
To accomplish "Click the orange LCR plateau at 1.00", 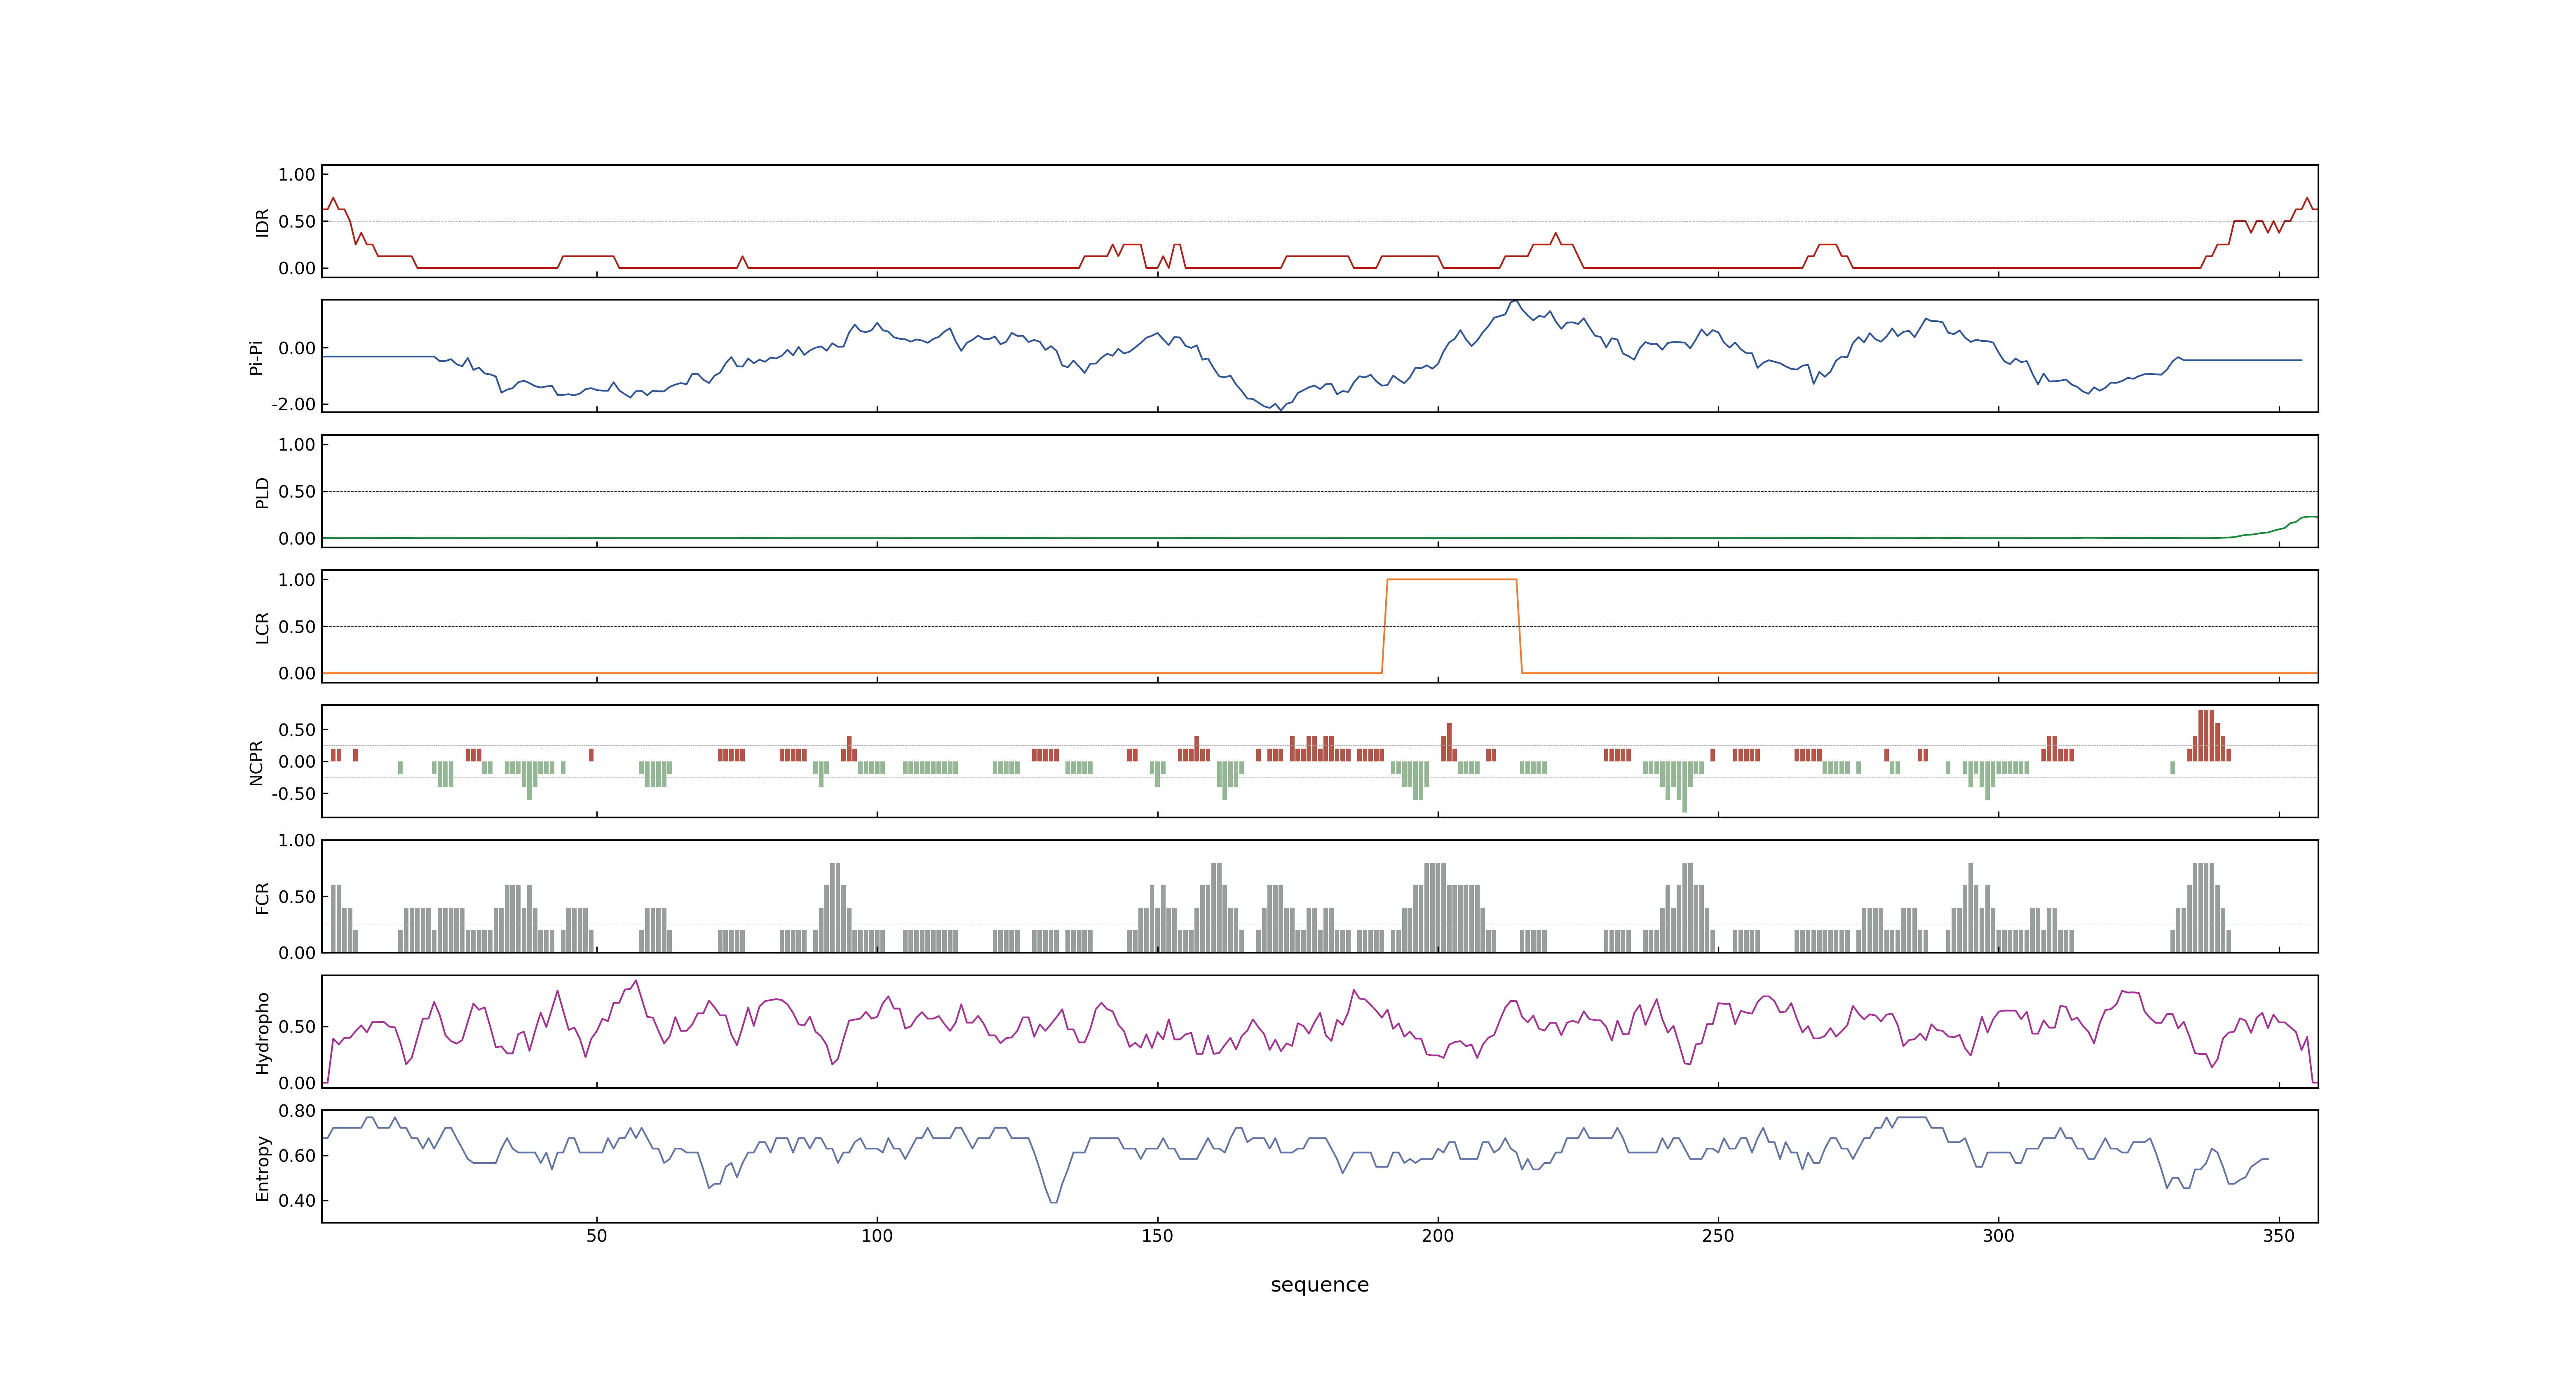I will coord(1452,579).
